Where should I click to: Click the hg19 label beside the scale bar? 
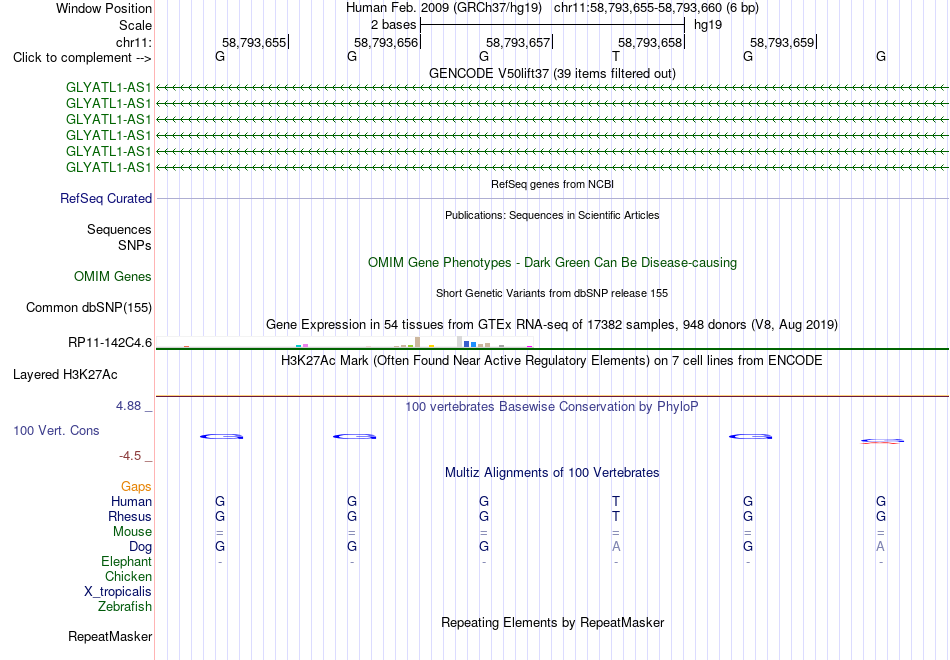pos(708,25)
